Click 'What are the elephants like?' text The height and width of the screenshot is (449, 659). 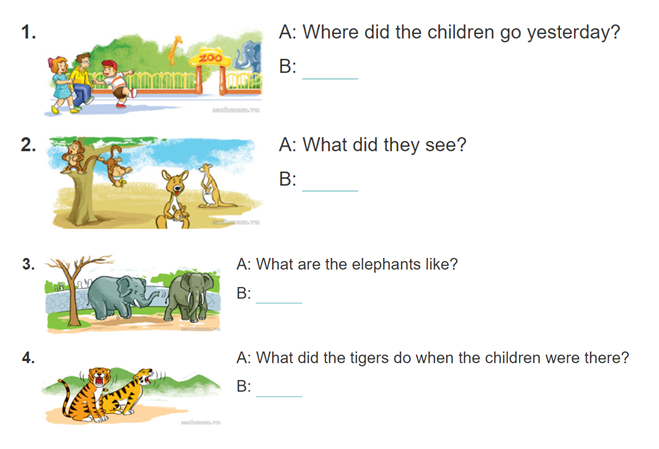click(x=347, y=264)
